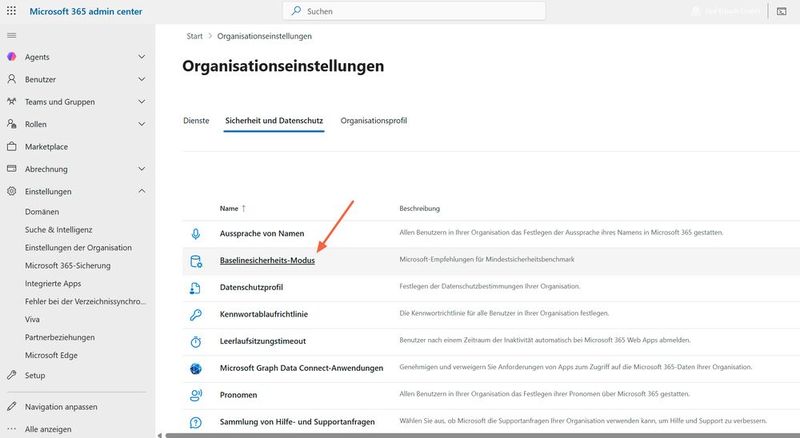
Task: Open the Datenschutzprofil setting
Action: 251,287
